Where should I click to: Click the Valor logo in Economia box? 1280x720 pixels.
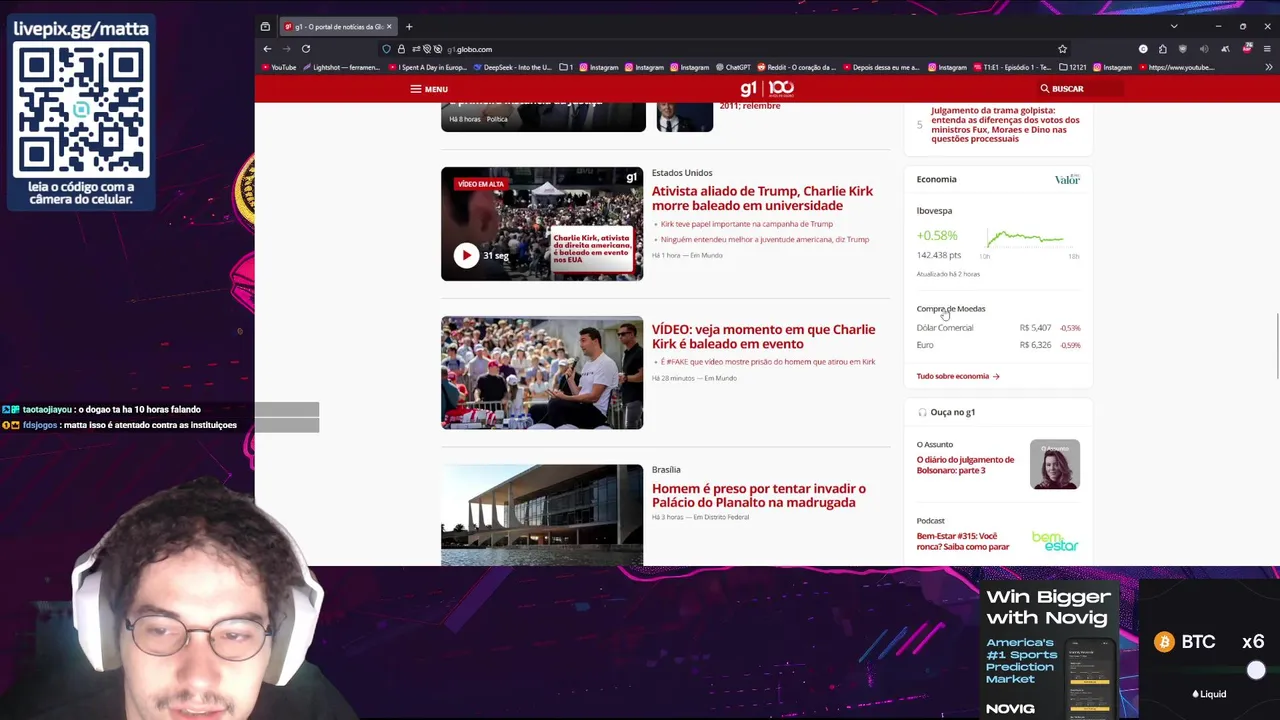click(x=1067, y=179)
